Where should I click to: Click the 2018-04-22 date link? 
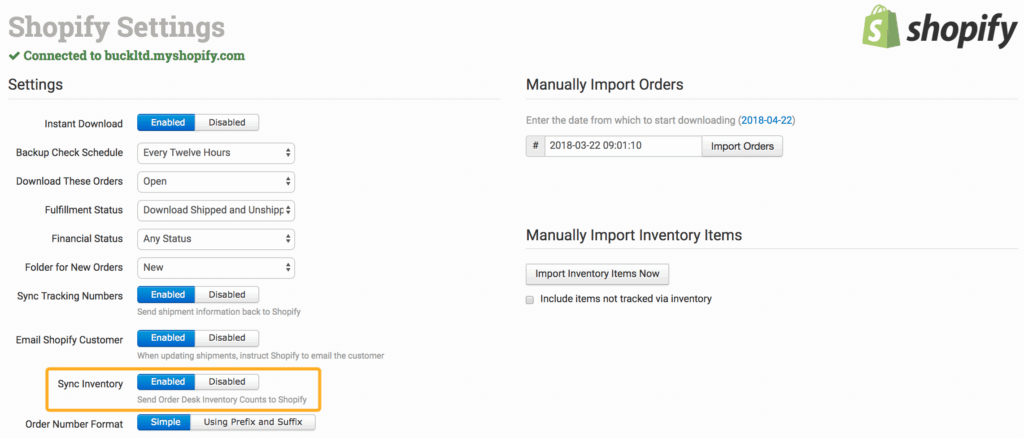[767, 121]
